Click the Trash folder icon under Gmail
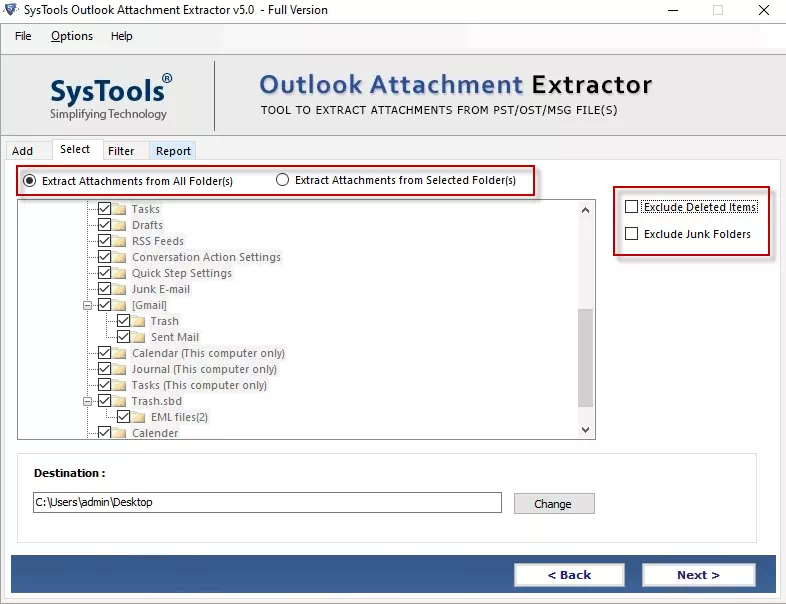Screen dimensions: 786x604 pyautogui.click(x=138, y=321)
